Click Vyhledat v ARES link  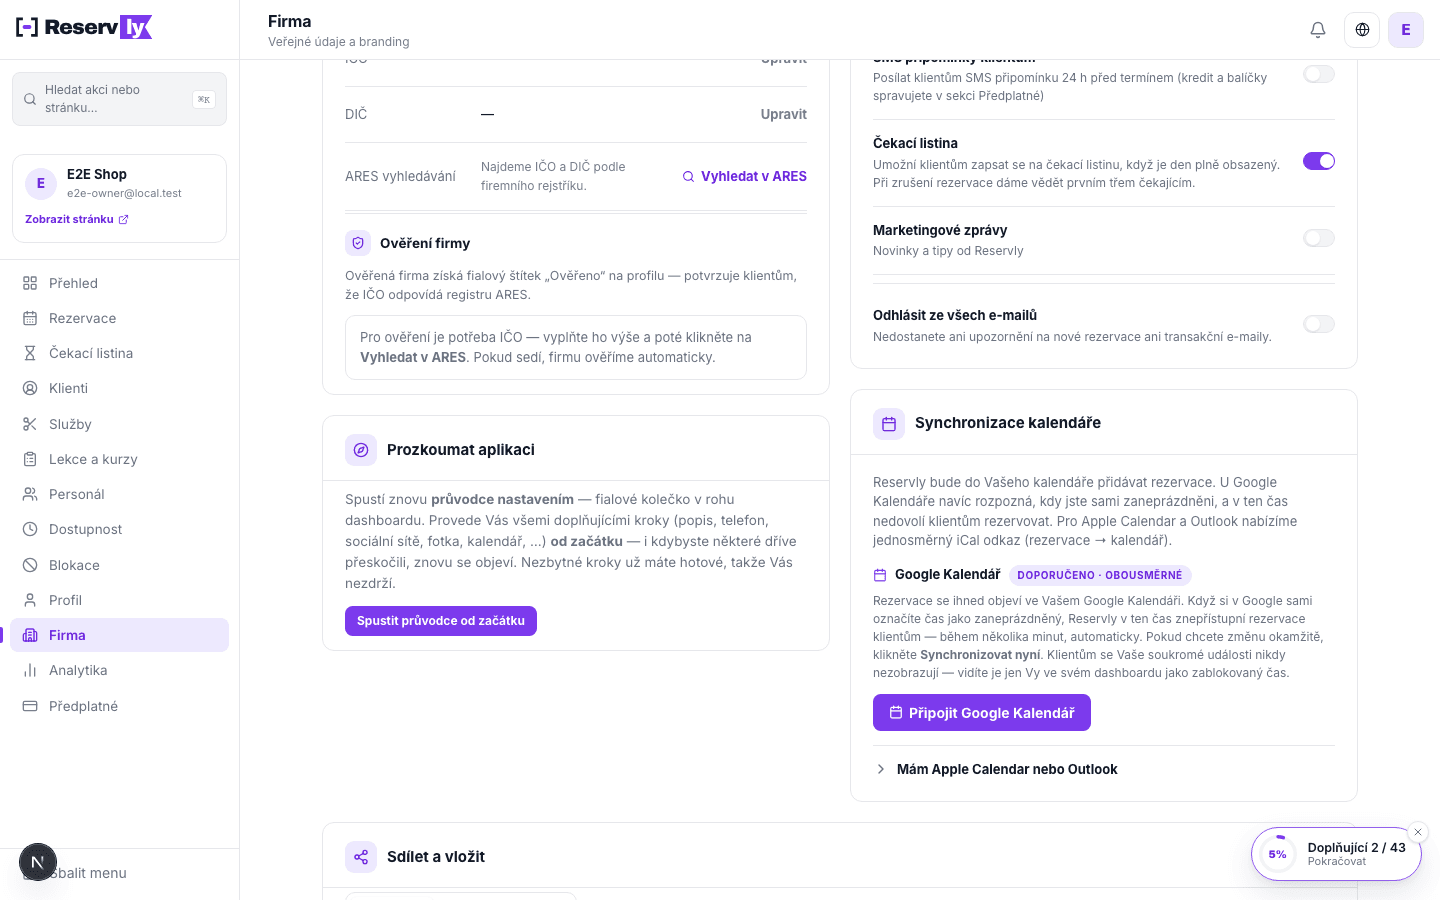(745, 176)
